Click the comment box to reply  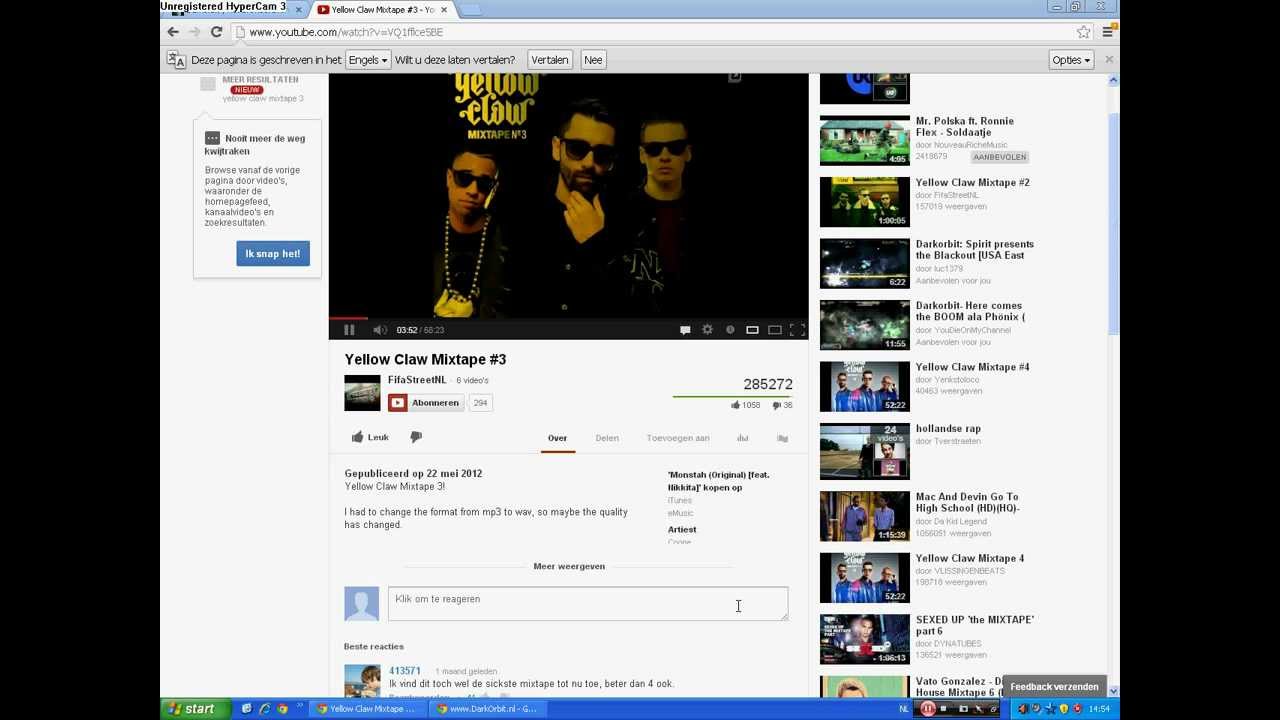pos(588,603)
